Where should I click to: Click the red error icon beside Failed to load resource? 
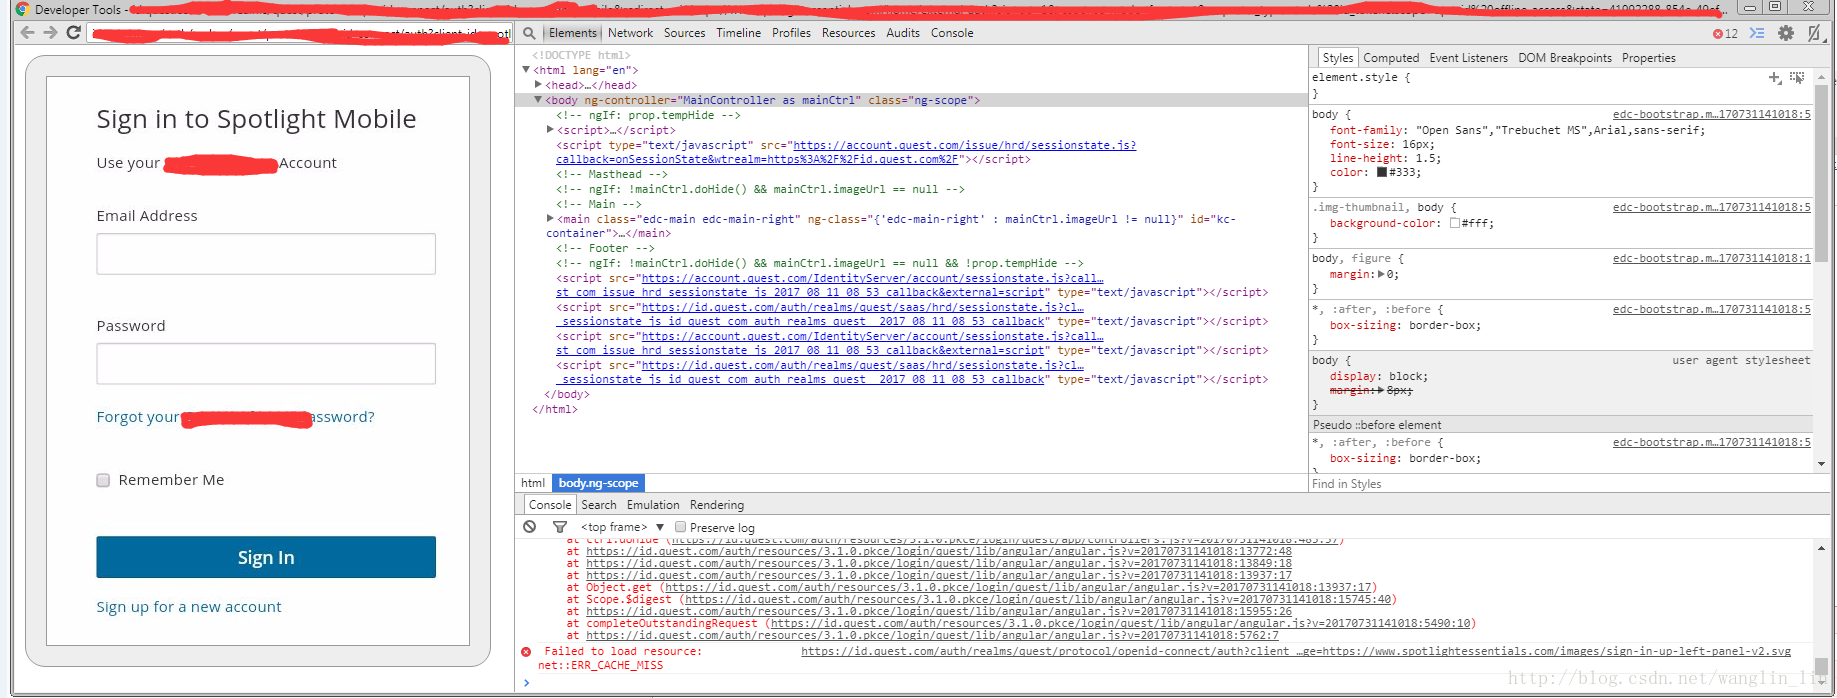coord(526,652)
